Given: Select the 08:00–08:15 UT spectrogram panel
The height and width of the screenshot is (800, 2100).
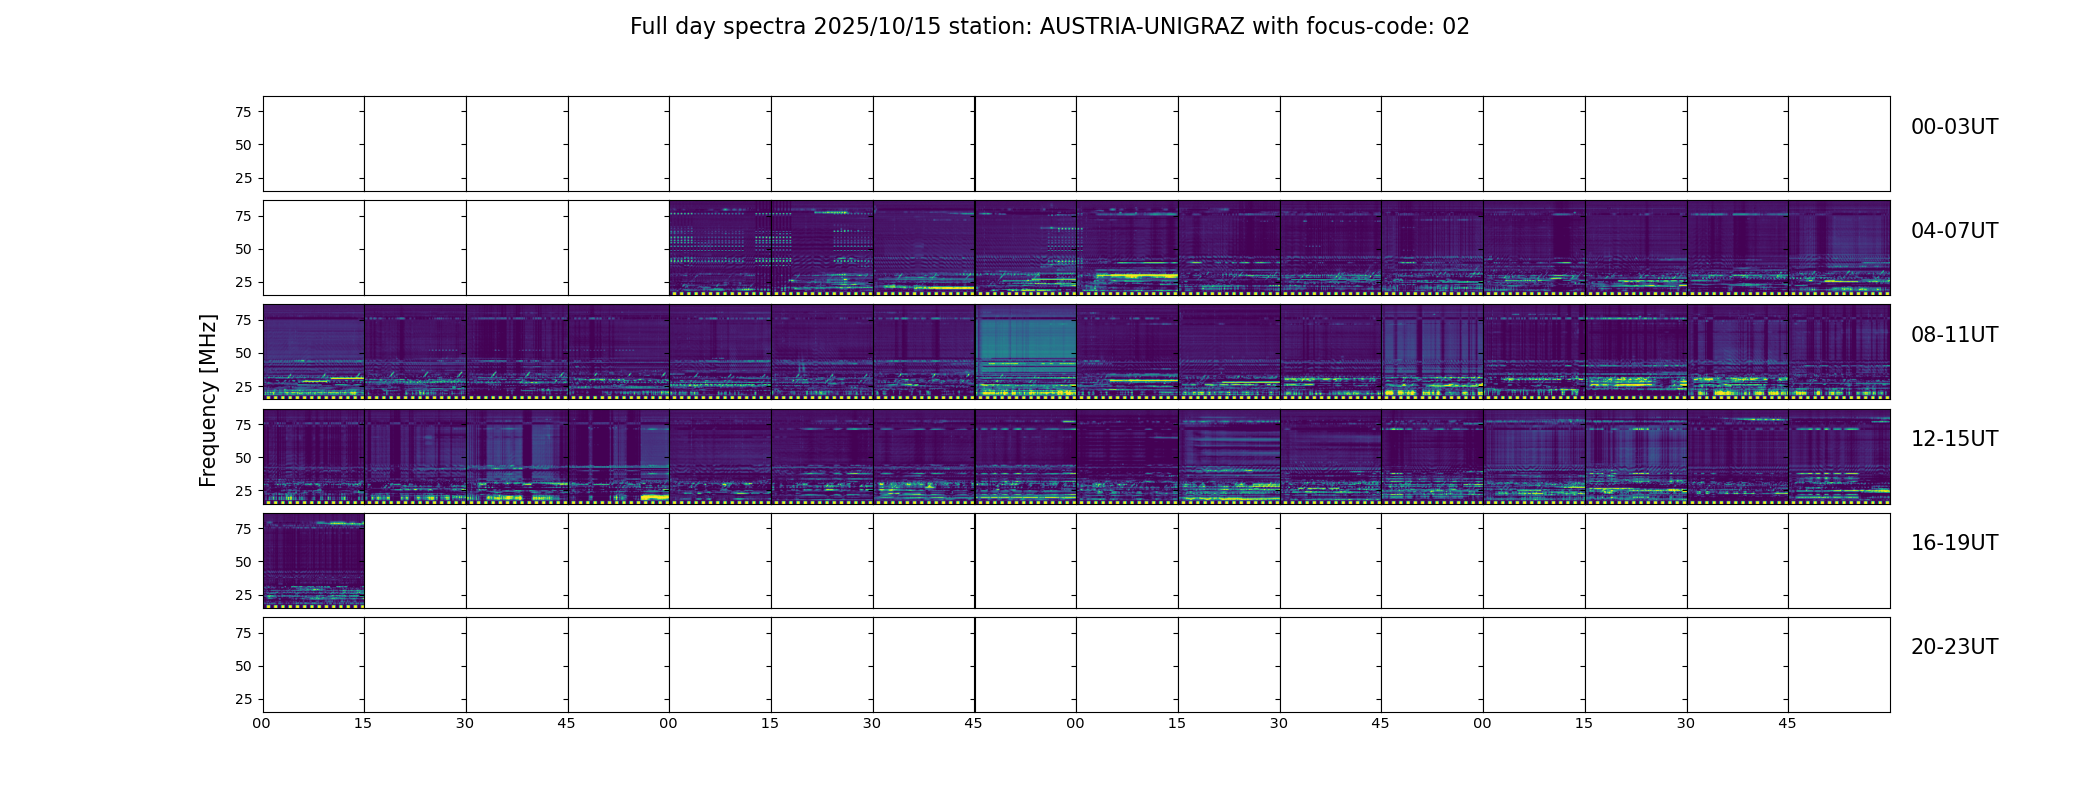Looking at the screenshot, I should point(313,352).
